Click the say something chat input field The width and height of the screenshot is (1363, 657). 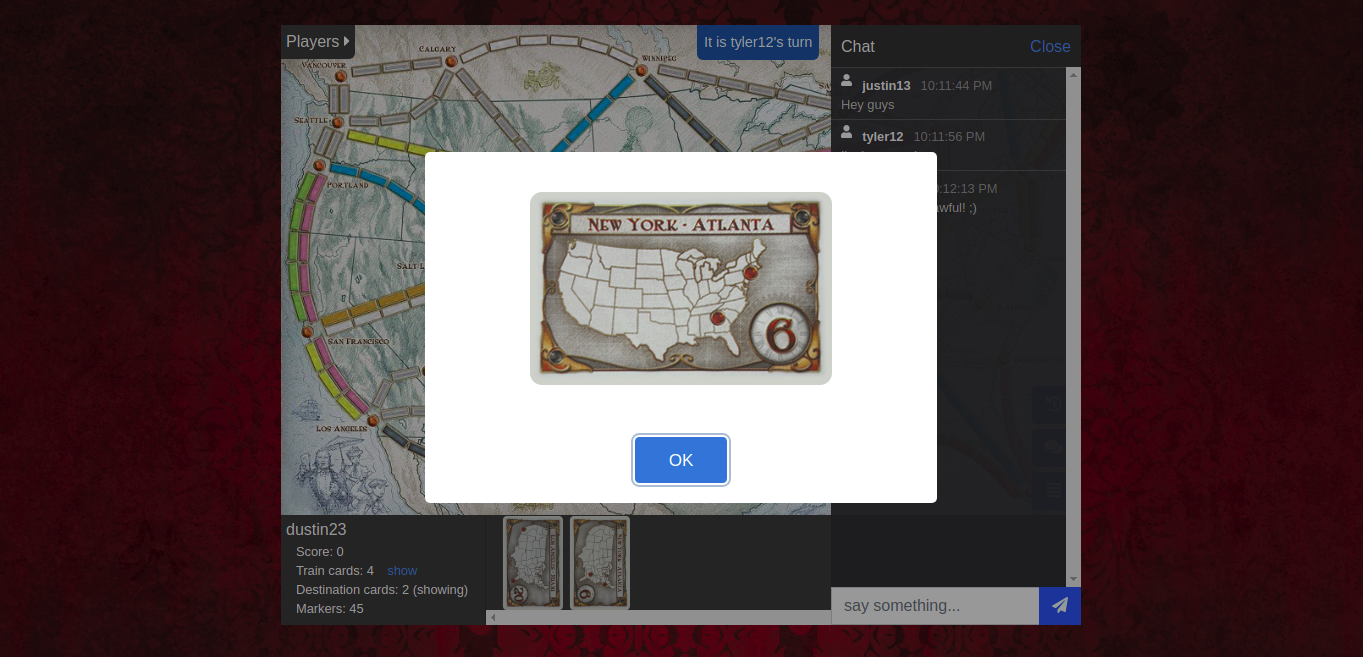click(x=935, y=605)
